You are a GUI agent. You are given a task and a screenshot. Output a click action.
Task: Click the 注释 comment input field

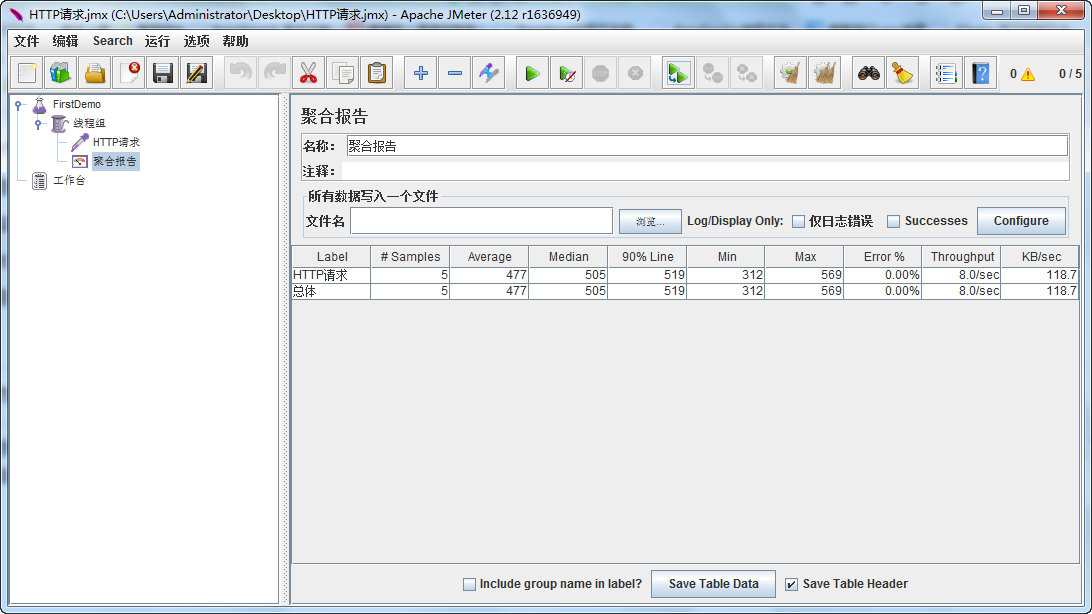pos(705,171)
